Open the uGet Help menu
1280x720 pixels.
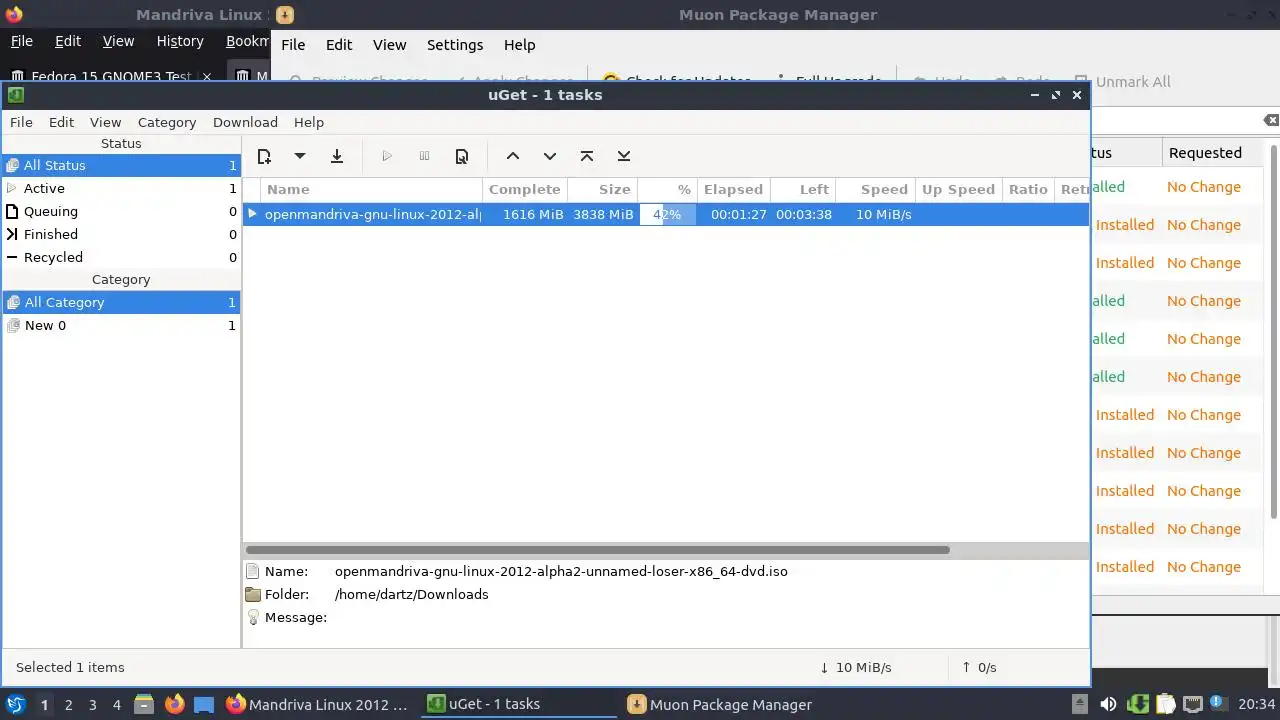309,122
